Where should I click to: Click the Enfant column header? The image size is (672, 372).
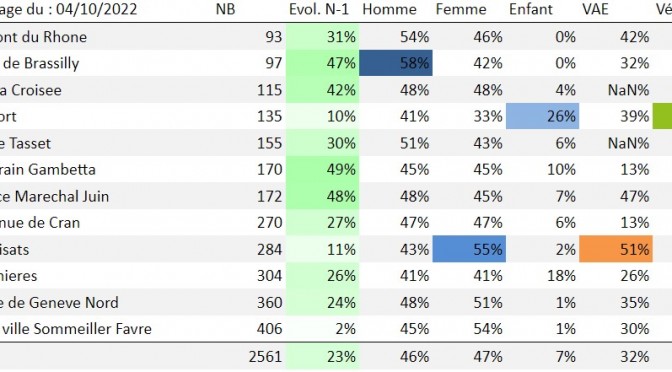531,9
